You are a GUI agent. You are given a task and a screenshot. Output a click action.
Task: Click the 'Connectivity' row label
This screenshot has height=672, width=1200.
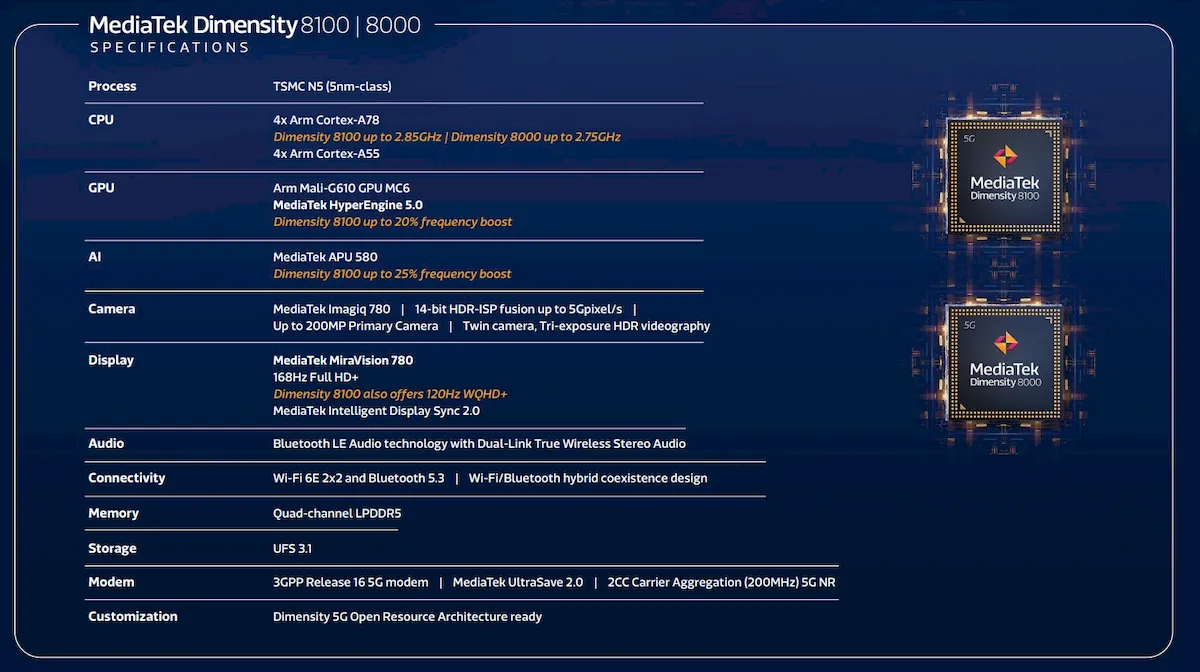pos(127,478)
